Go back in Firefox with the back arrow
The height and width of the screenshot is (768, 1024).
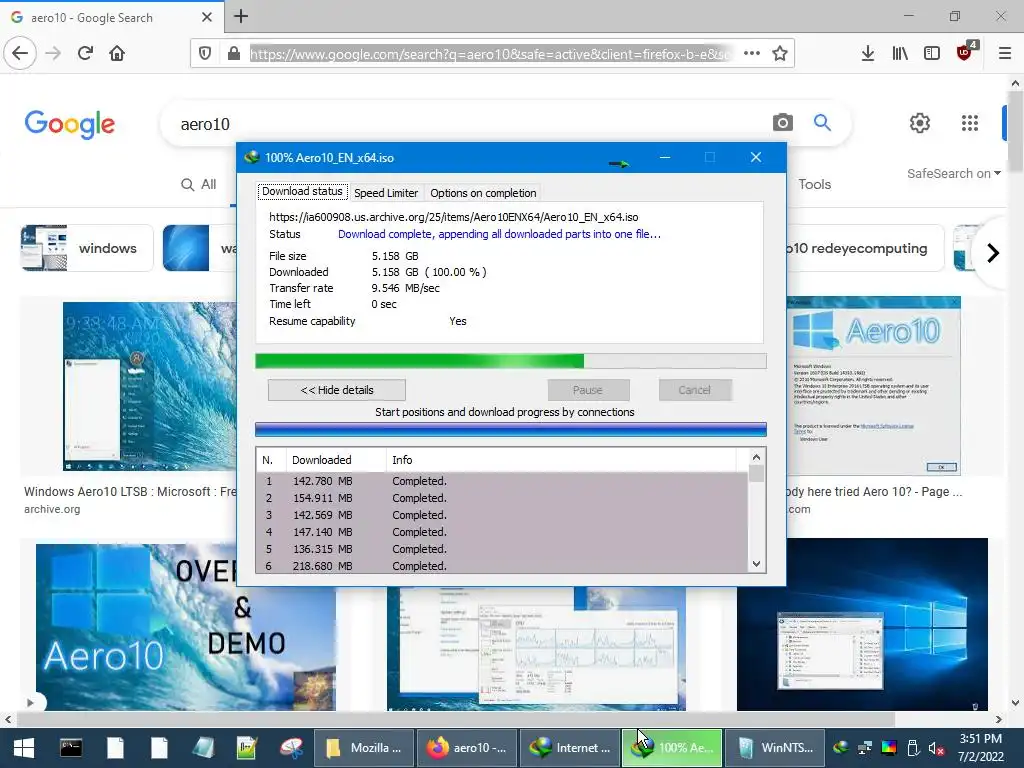(20, 53)
